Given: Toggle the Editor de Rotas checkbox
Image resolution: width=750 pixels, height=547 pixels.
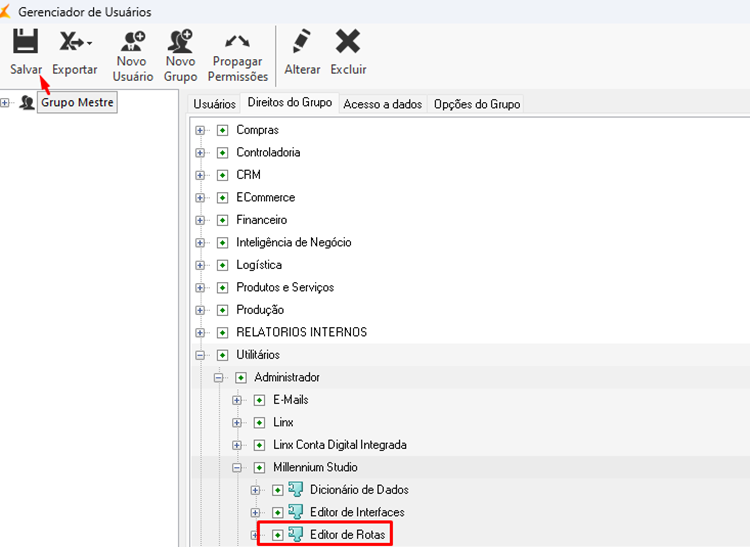Looking at the screenshot, I should pos(277,535).
